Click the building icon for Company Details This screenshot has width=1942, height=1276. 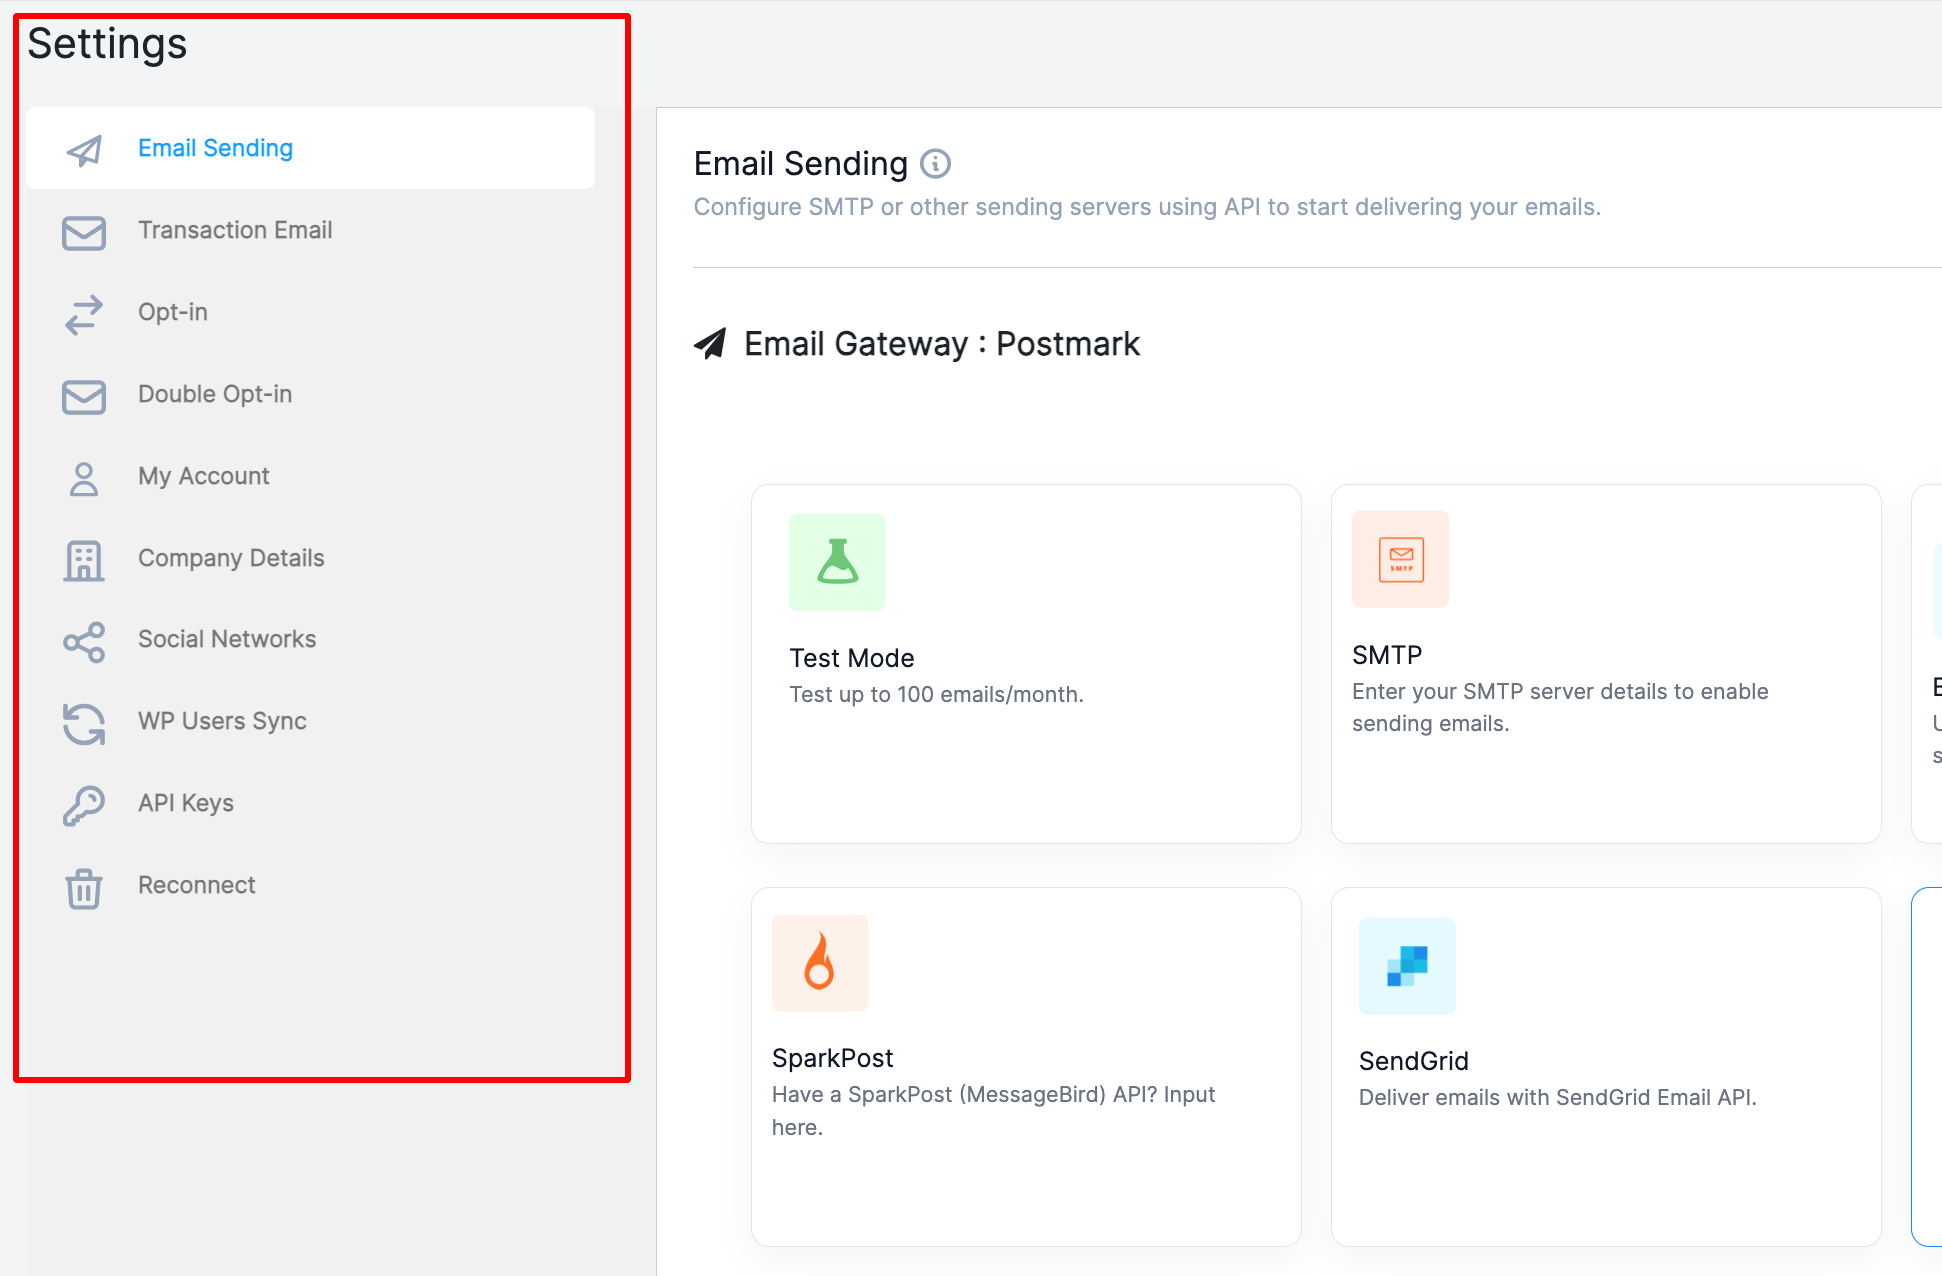(84, 560)
